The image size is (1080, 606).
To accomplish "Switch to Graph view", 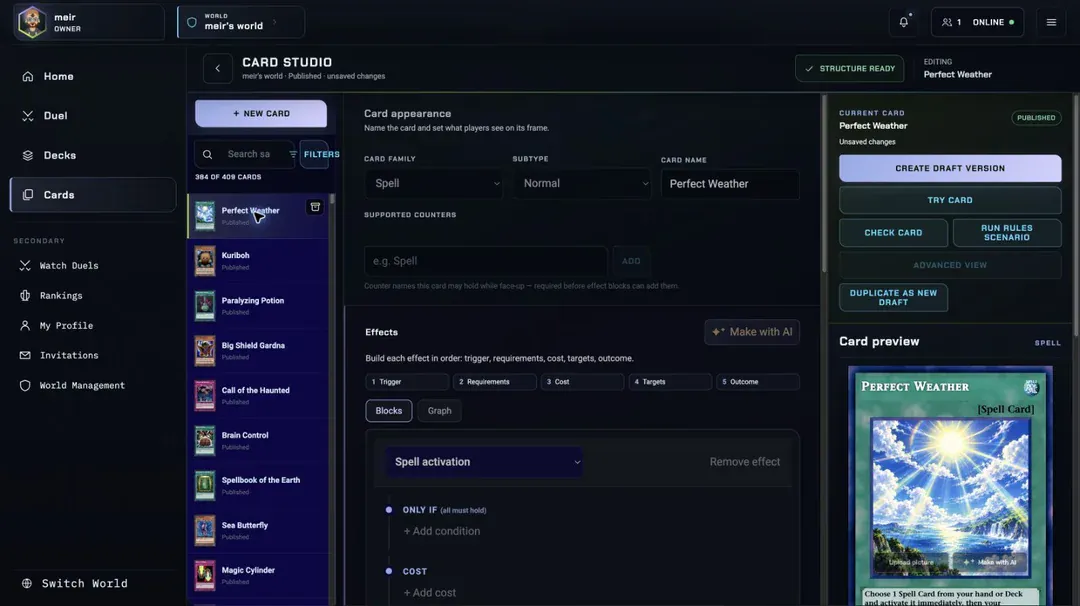I will pos(439,411).
